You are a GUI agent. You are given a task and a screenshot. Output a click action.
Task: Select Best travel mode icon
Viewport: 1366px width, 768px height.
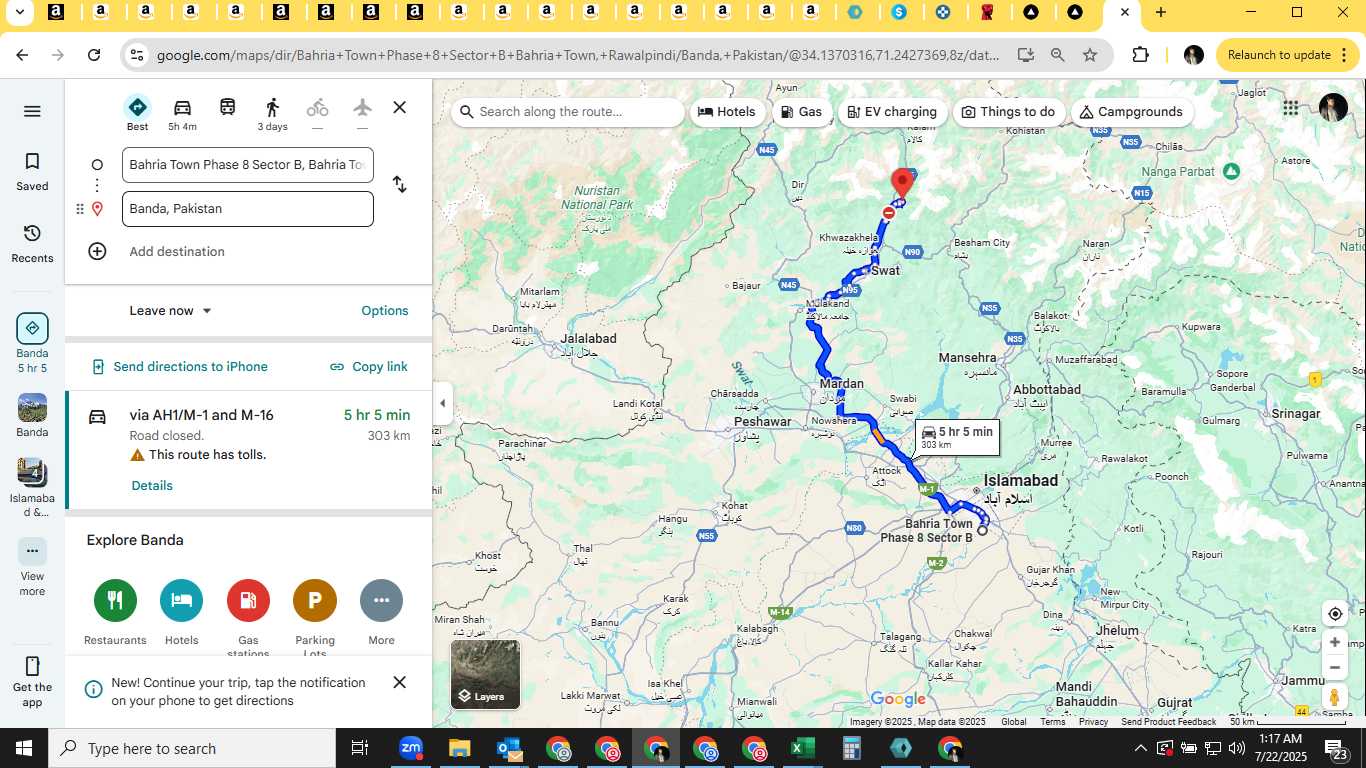pos(138,113)
